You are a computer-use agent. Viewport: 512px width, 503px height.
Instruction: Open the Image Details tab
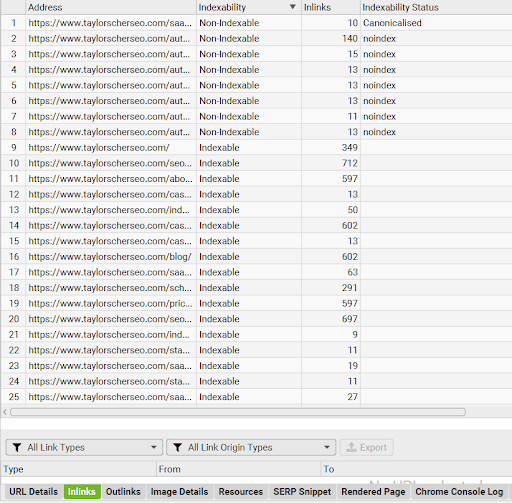tap(179, 492)
